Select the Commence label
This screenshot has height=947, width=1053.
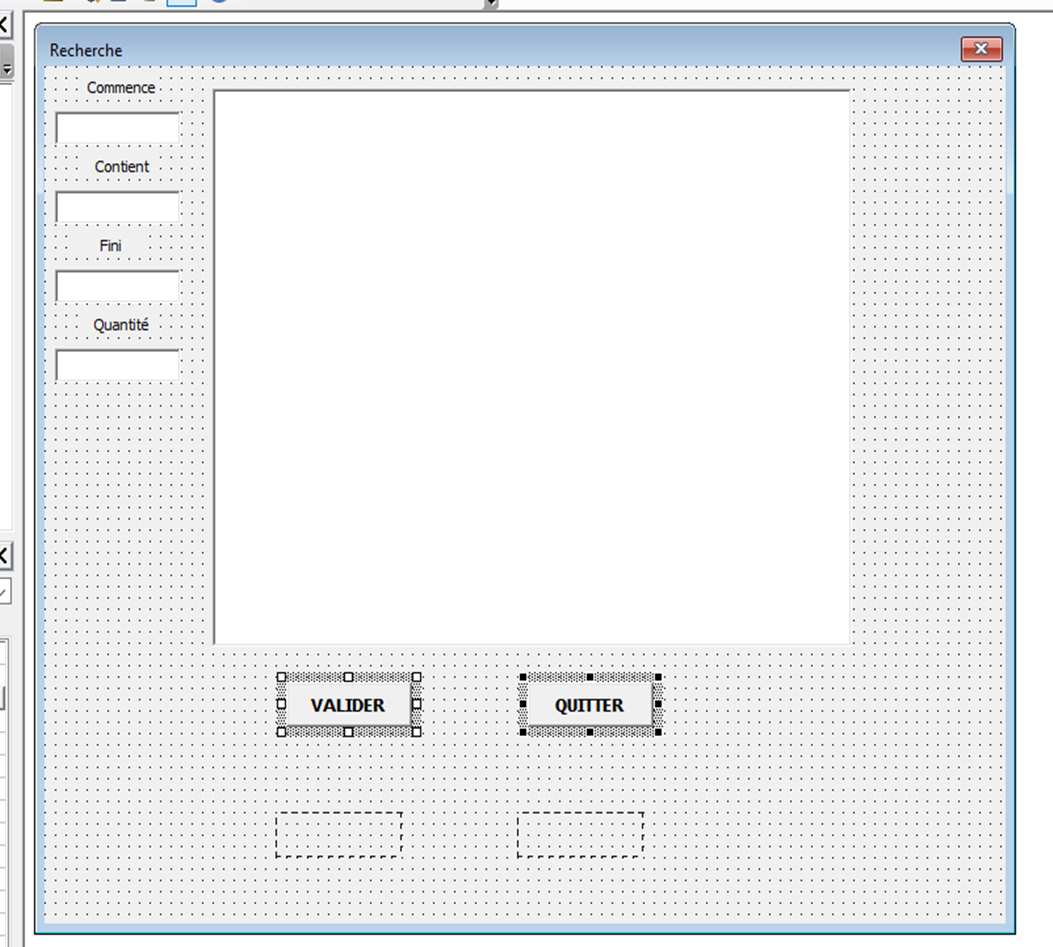click(121, 88)
